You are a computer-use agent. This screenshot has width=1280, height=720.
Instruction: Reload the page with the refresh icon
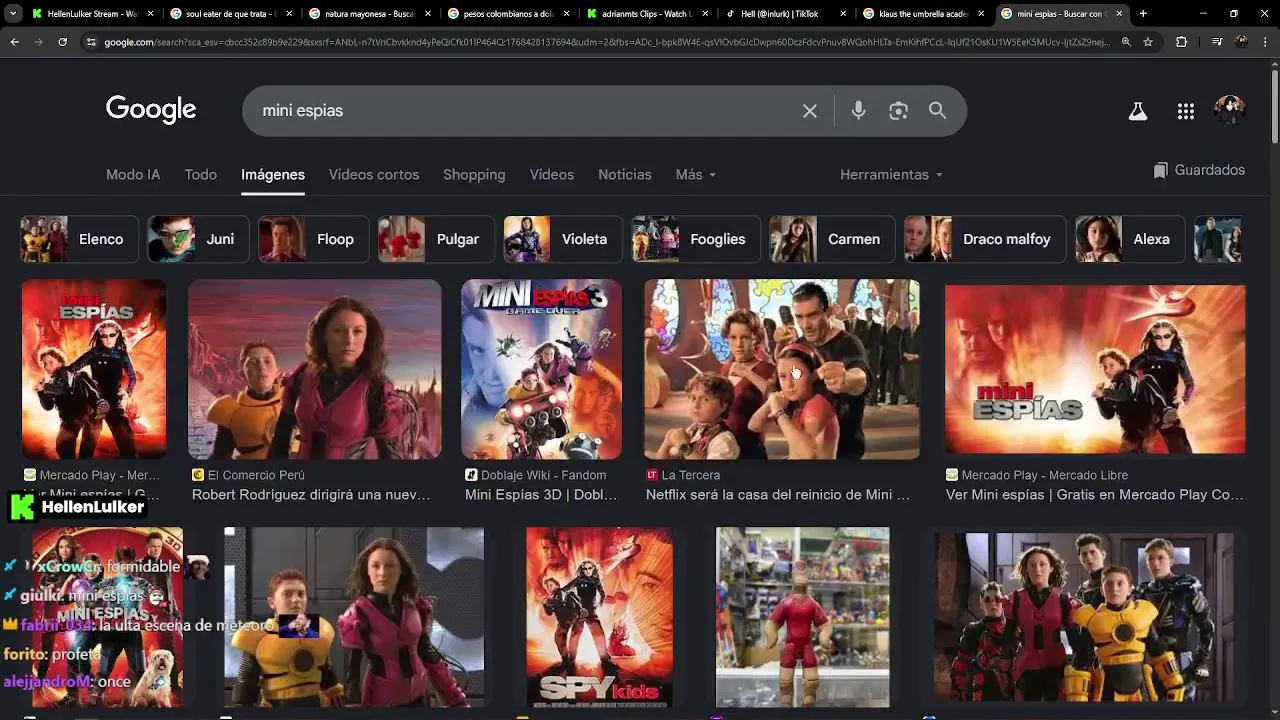pyautogui.click(x=62, y=42)
